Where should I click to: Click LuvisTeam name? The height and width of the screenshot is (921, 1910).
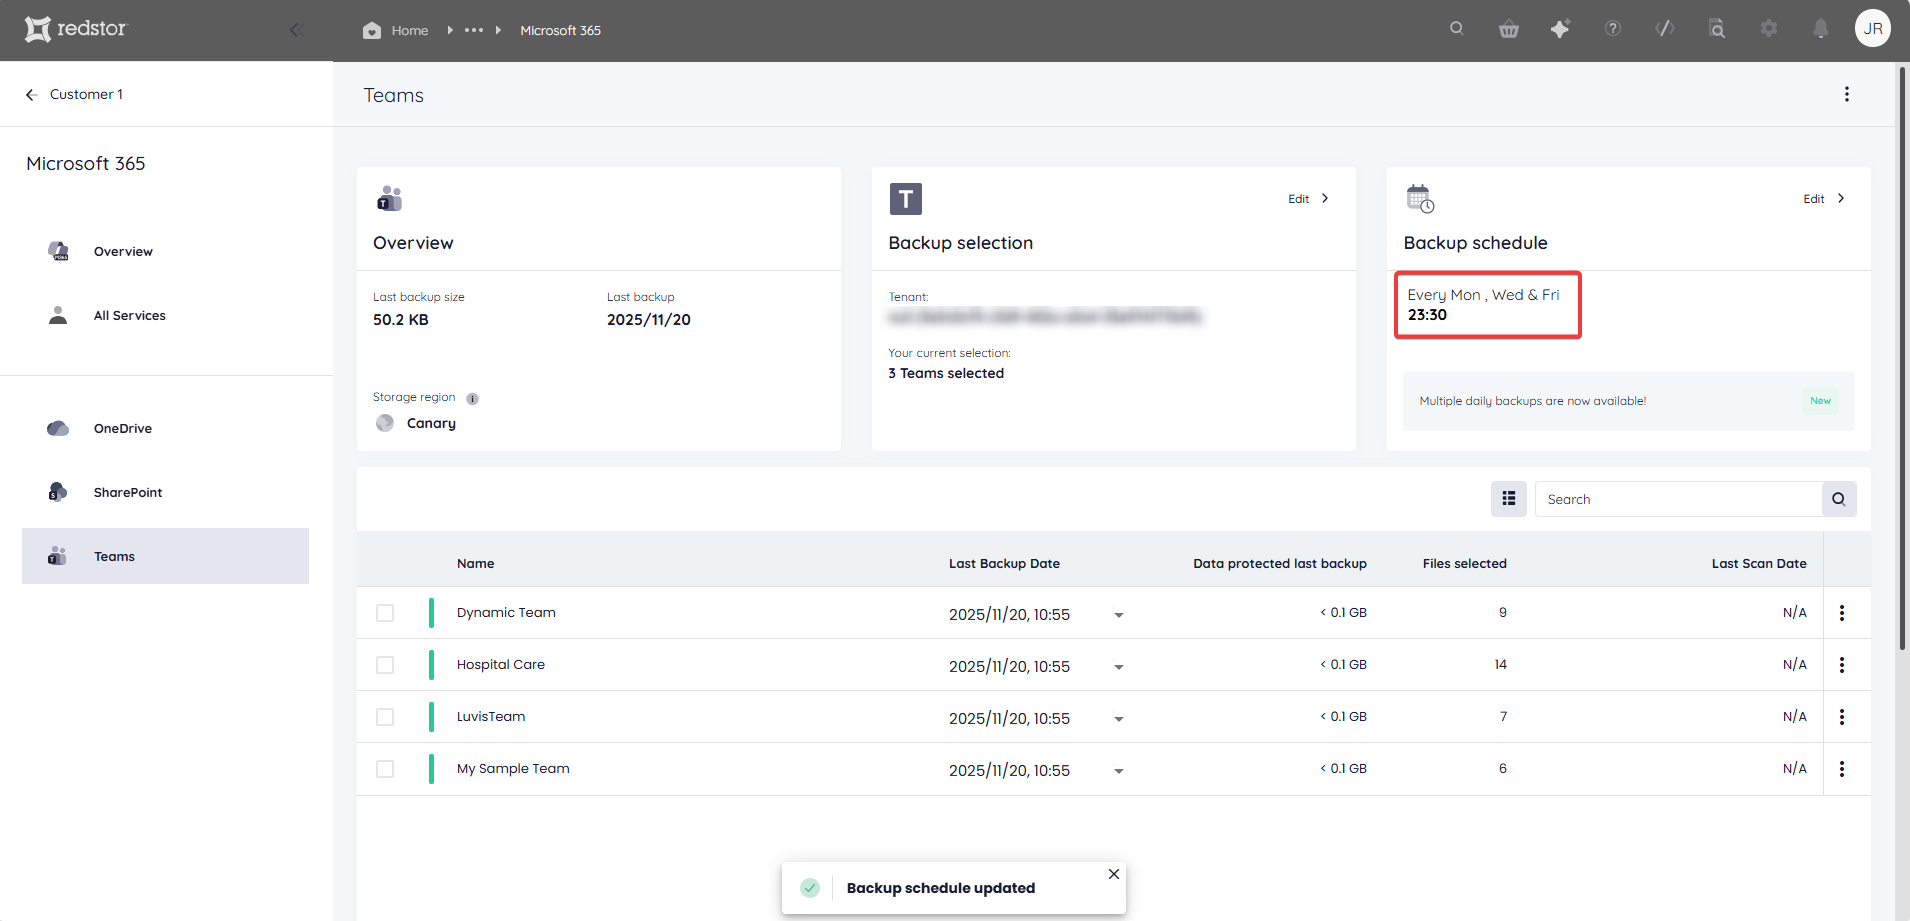click(x=491, y=716)
